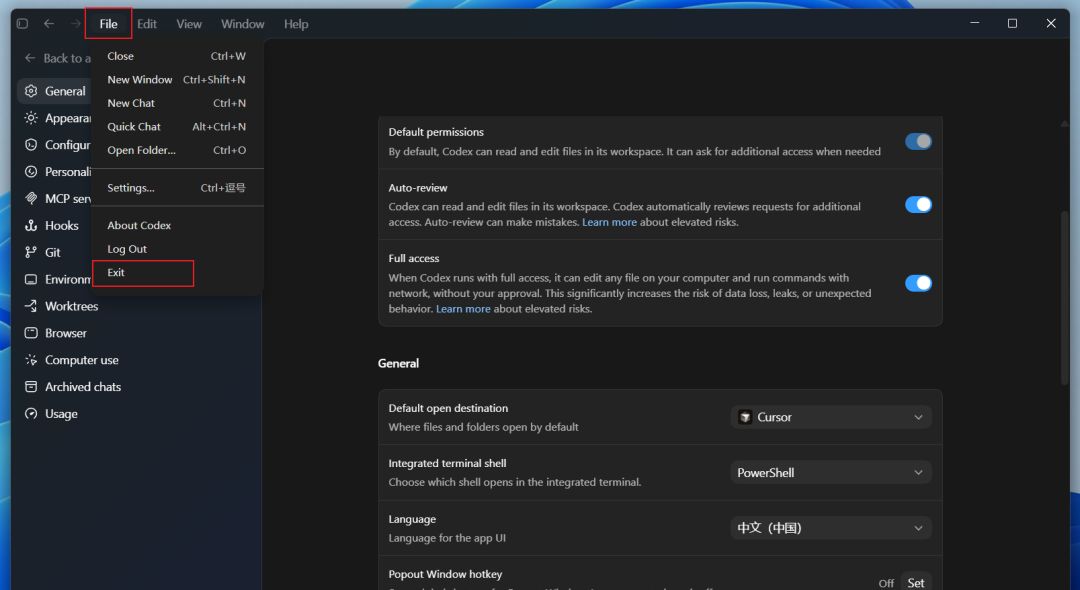Click the 'Worktrees' sidebar label

pos(72,306)
